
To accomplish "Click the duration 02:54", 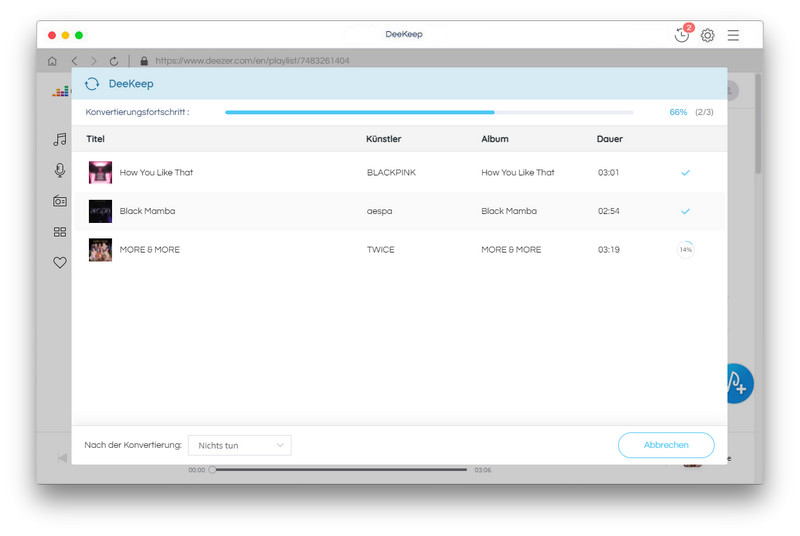I will (608, 211).
